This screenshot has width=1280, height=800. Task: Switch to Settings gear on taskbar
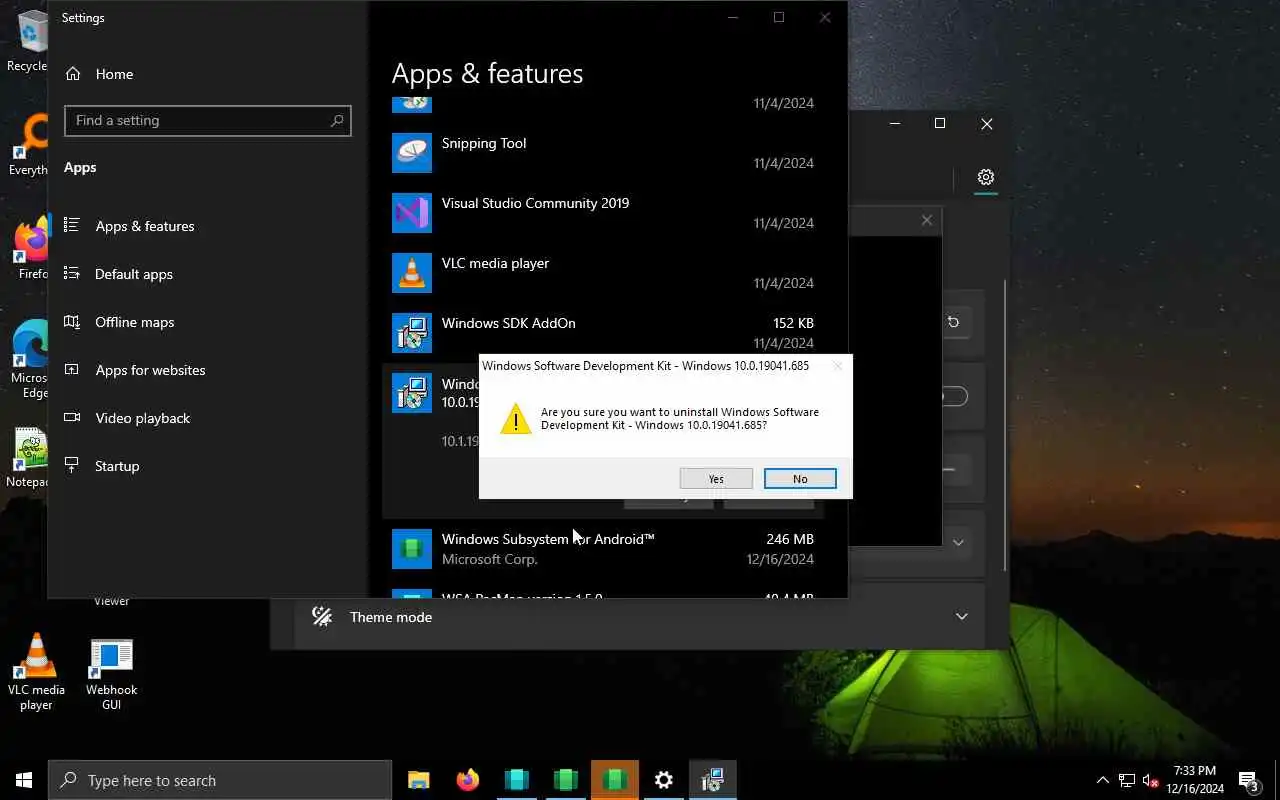664,780
